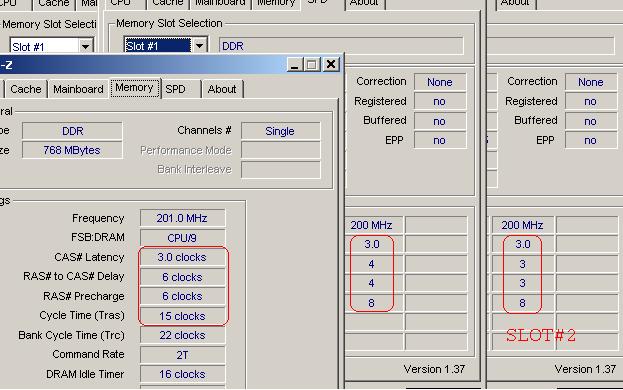Click the 3.0 timing cell in the rightmost window
This screenshot has height=390, width=623.
(x=522, y=244)
